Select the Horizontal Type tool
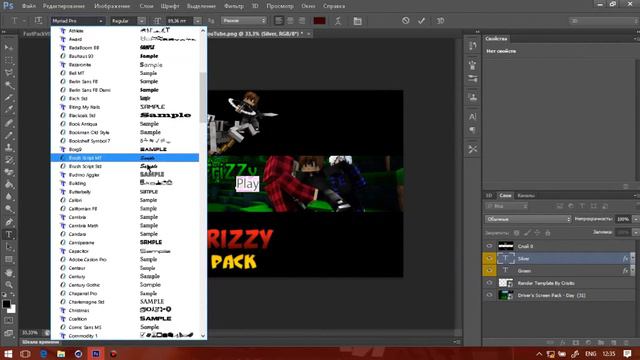 (x=9, y=235)
